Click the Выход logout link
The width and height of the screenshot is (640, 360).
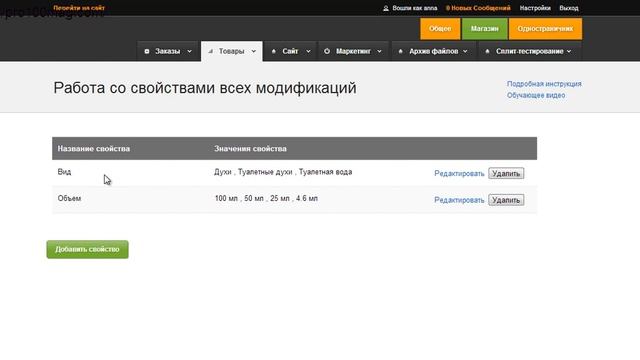569,8
